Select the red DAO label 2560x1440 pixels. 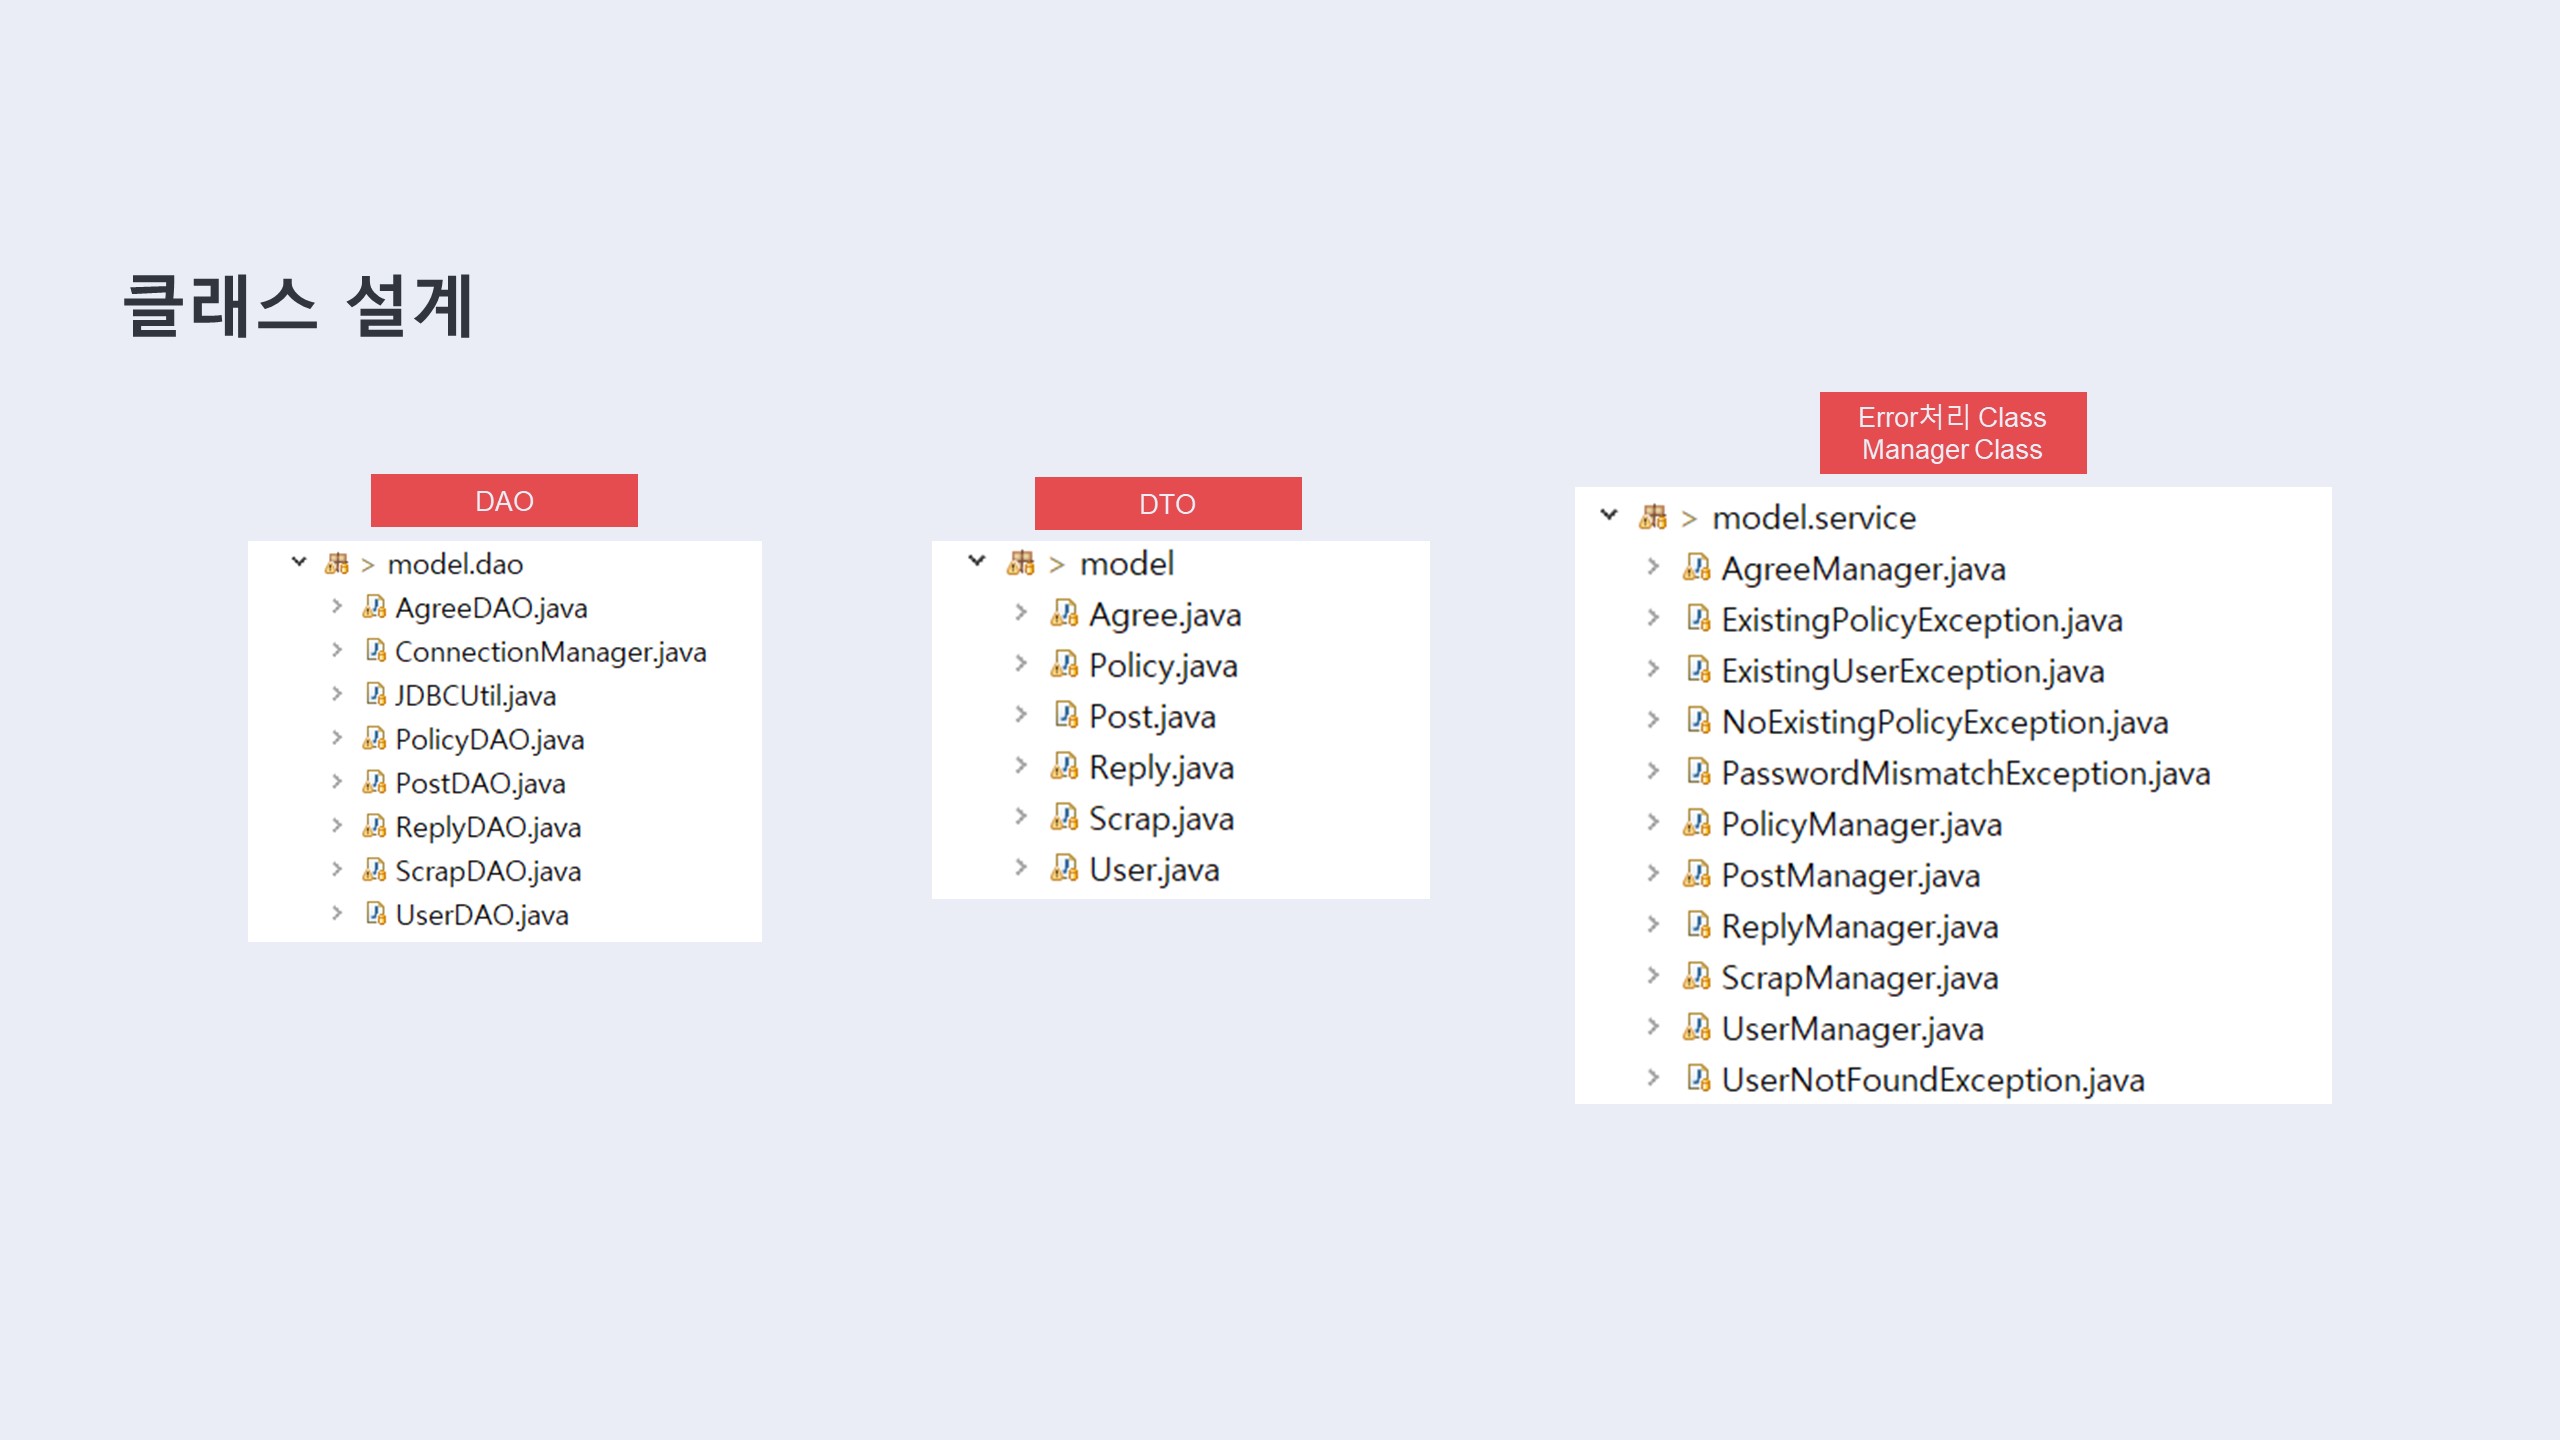click(x=504, y=501)
